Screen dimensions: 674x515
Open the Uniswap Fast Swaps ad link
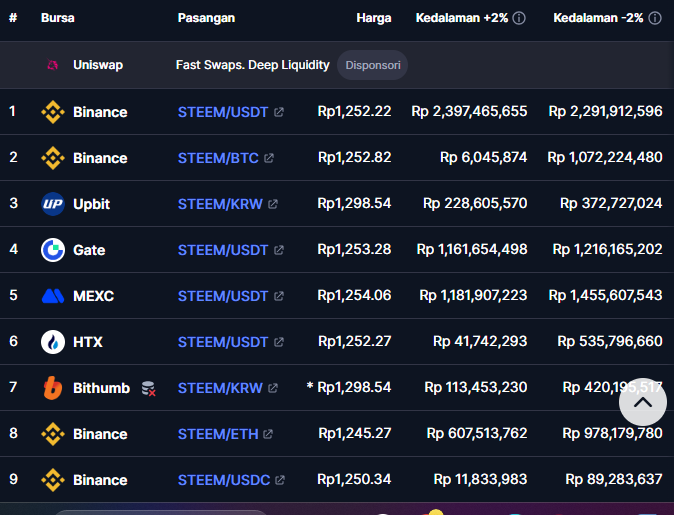252,65
